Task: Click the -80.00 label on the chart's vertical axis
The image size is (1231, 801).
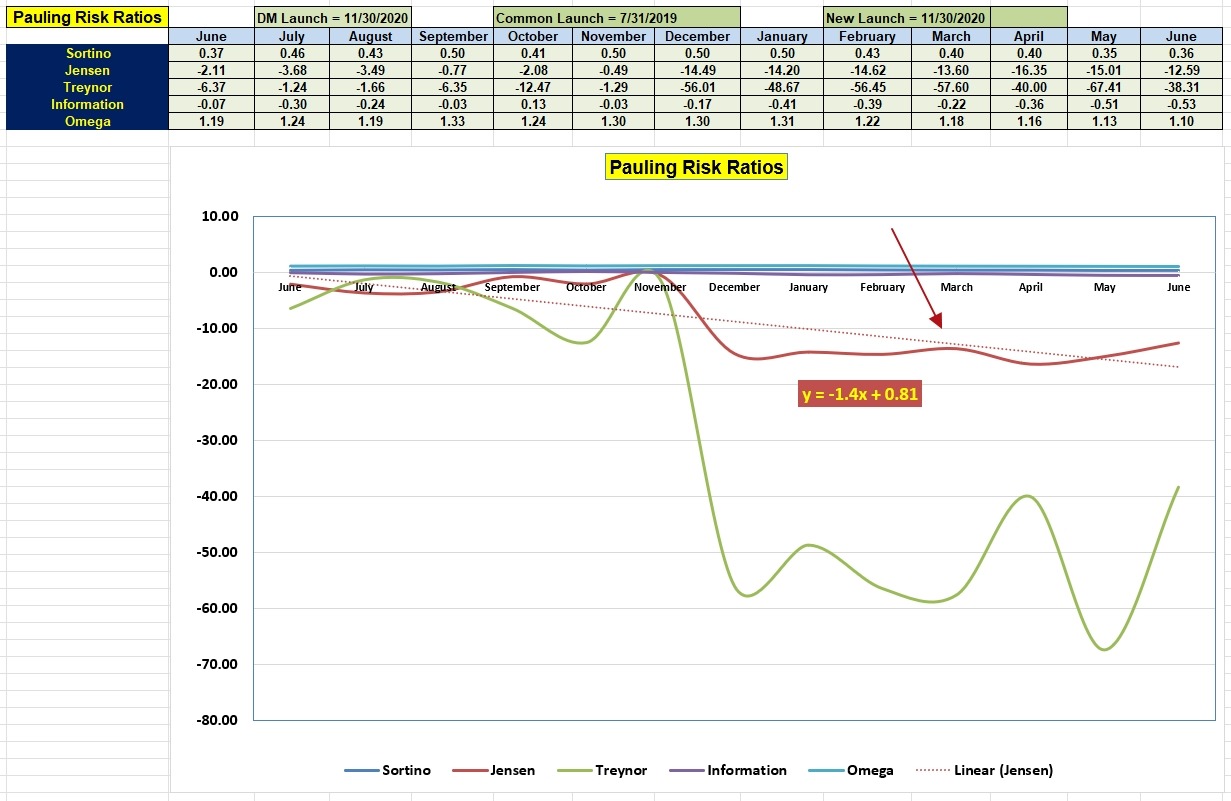Action: tap(215, 720)
